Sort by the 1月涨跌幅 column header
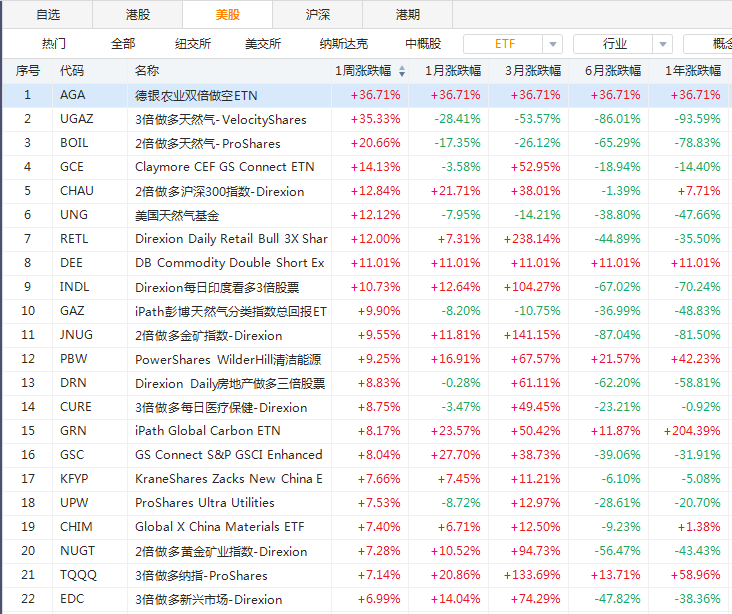This screenshot has width=732, height=614. (x=453, y=71)
